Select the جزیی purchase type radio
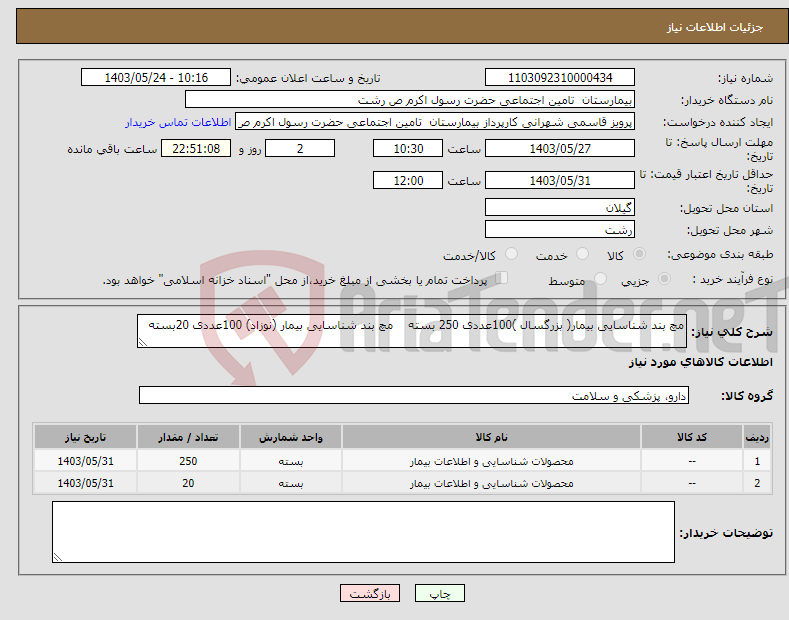 [664, 279]
